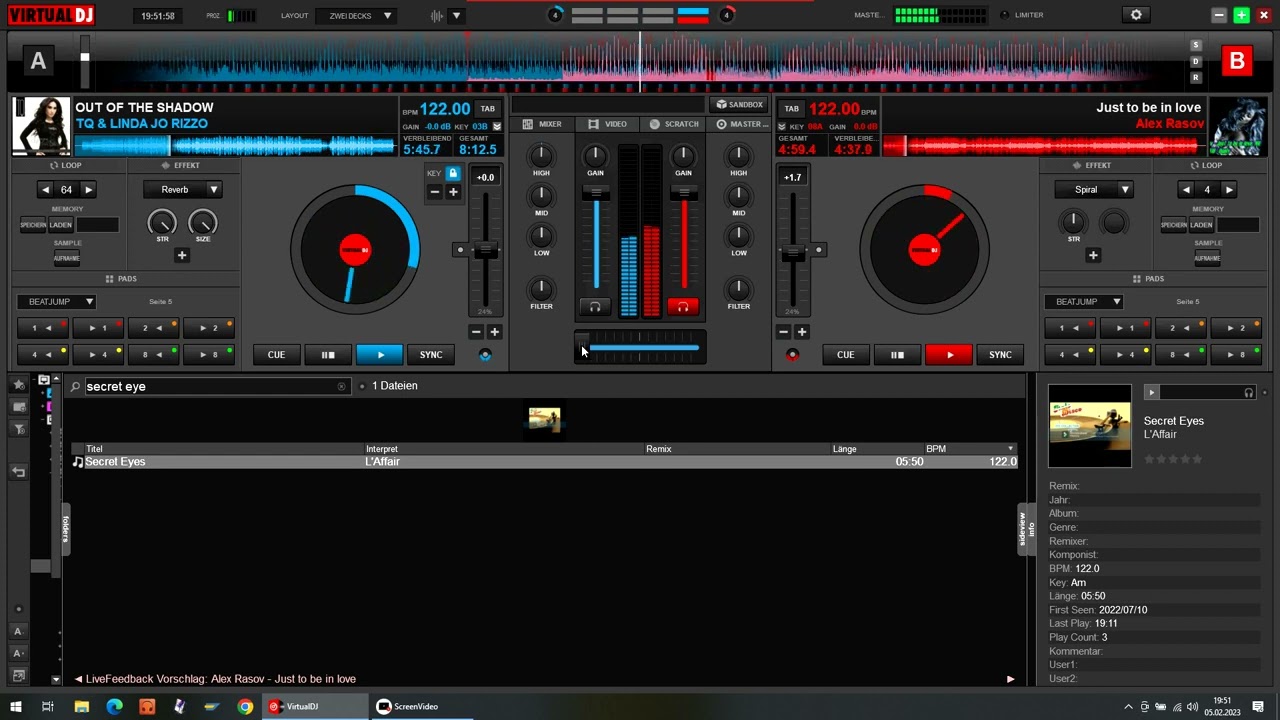Click the clear search X icon
The height and width of the screenshot is (720, 1280).
pos(341,386)
